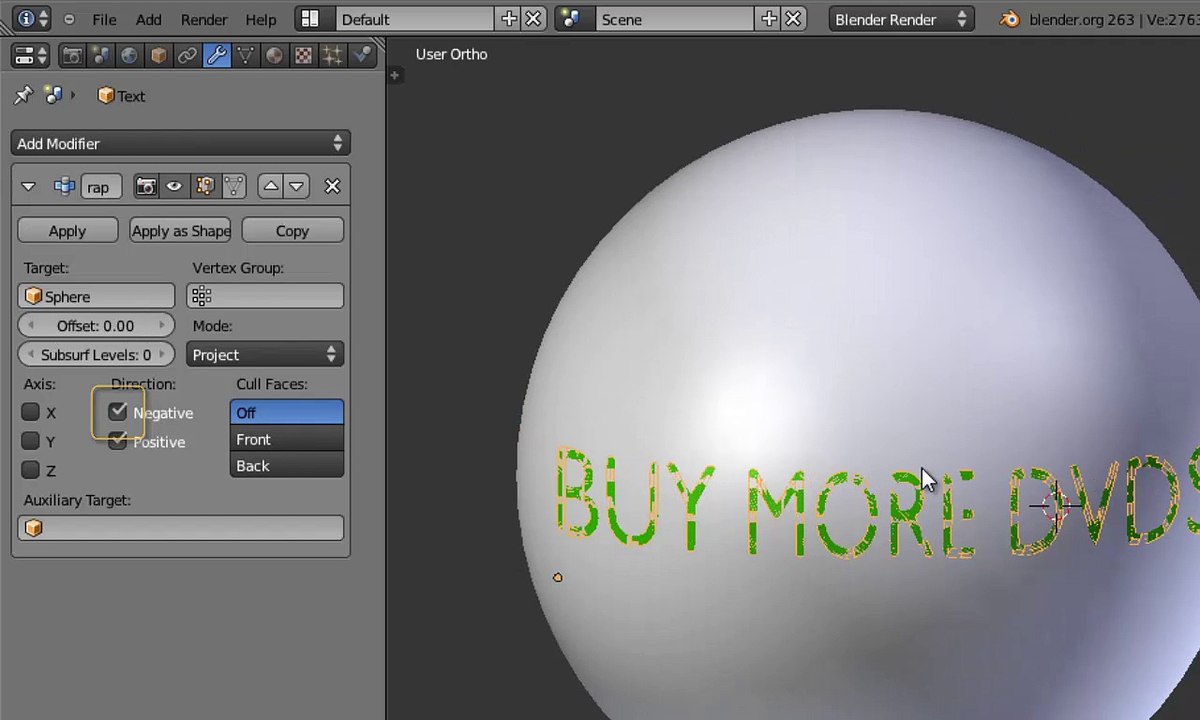Toggle modifier apply to editing cage

tap(233, 186)
